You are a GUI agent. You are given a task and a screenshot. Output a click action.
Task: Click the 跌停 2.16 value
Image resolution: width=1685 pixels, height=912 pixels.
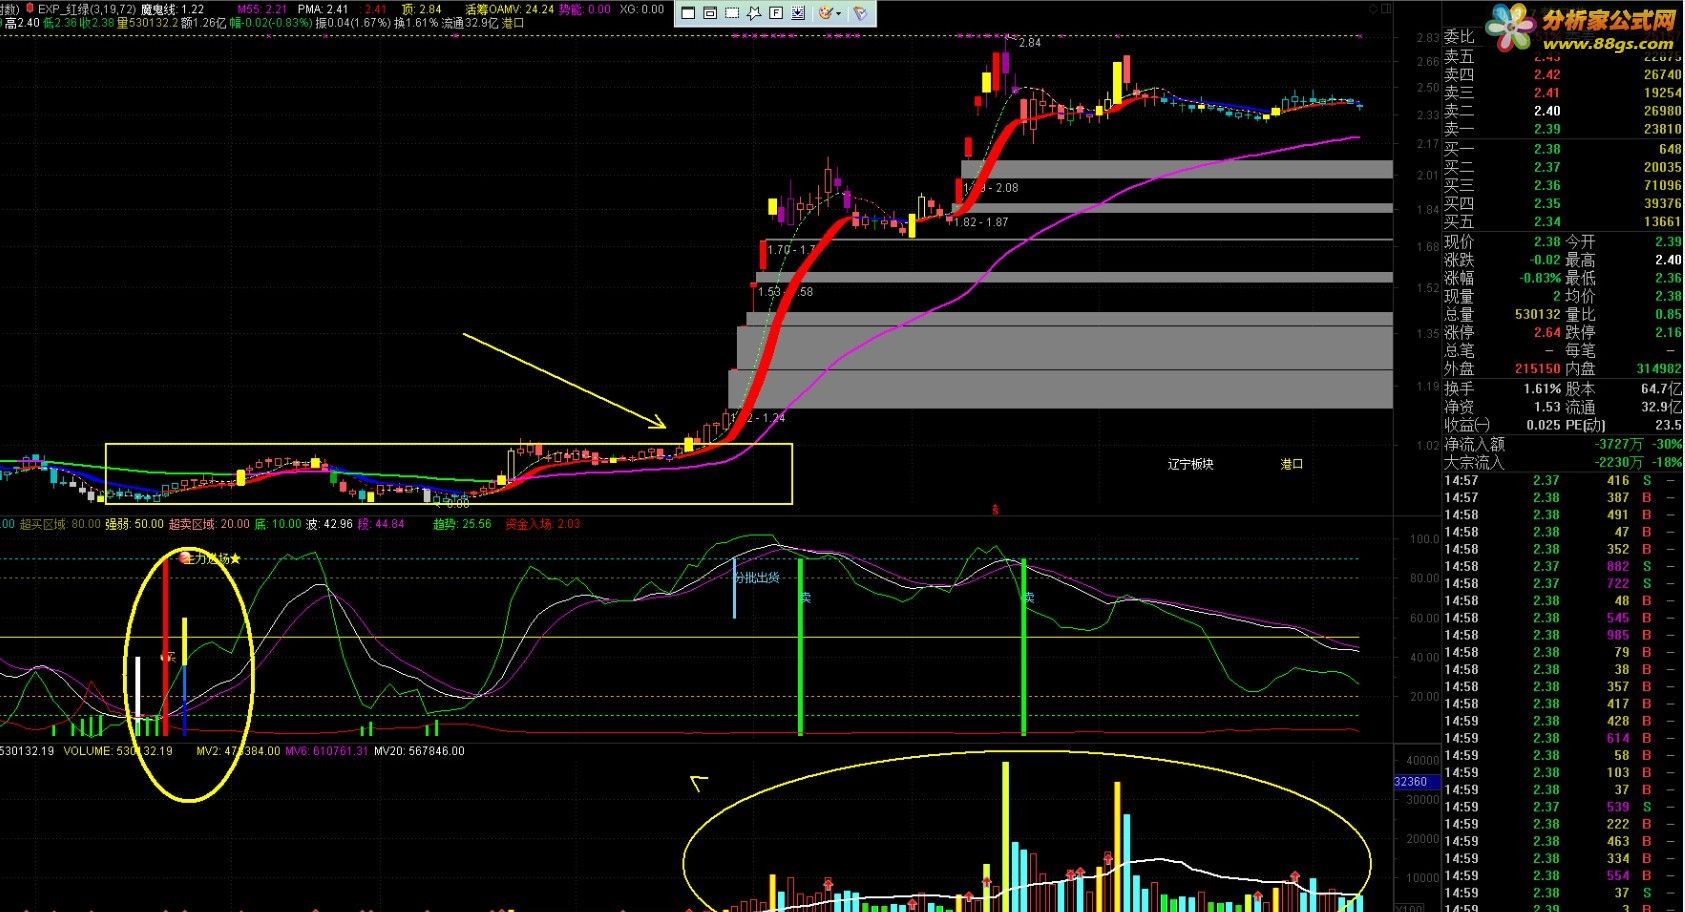coord(1668,332)
